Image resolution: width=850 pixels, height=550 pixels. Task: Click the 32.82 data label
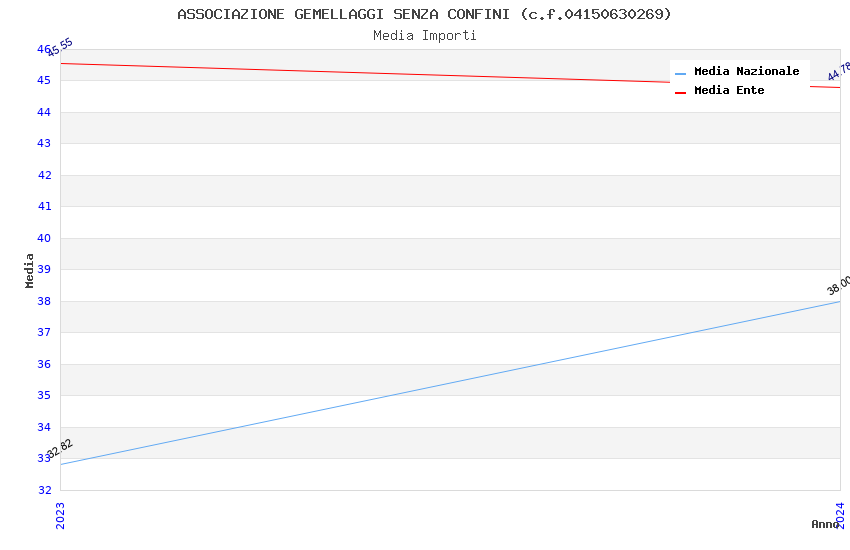click(60, 448)
